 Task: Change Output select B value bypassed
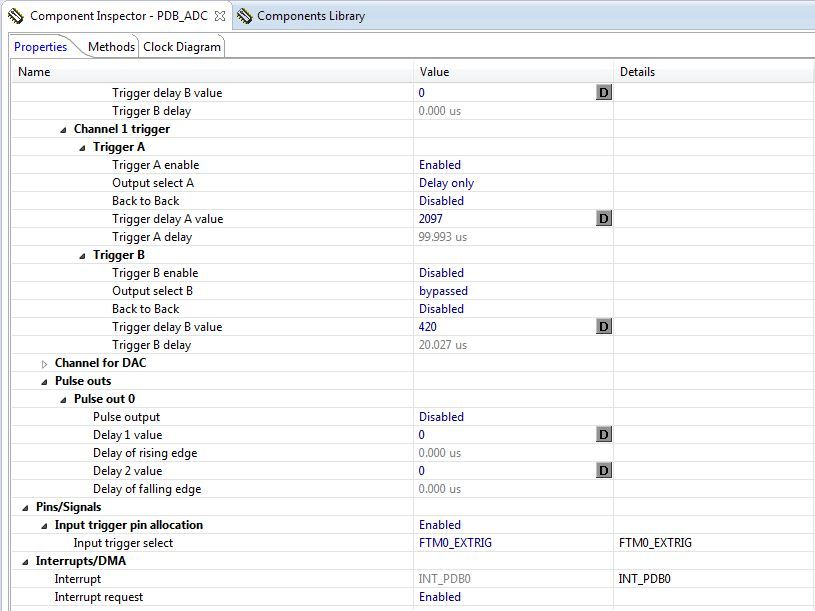(x=443, y=291)
